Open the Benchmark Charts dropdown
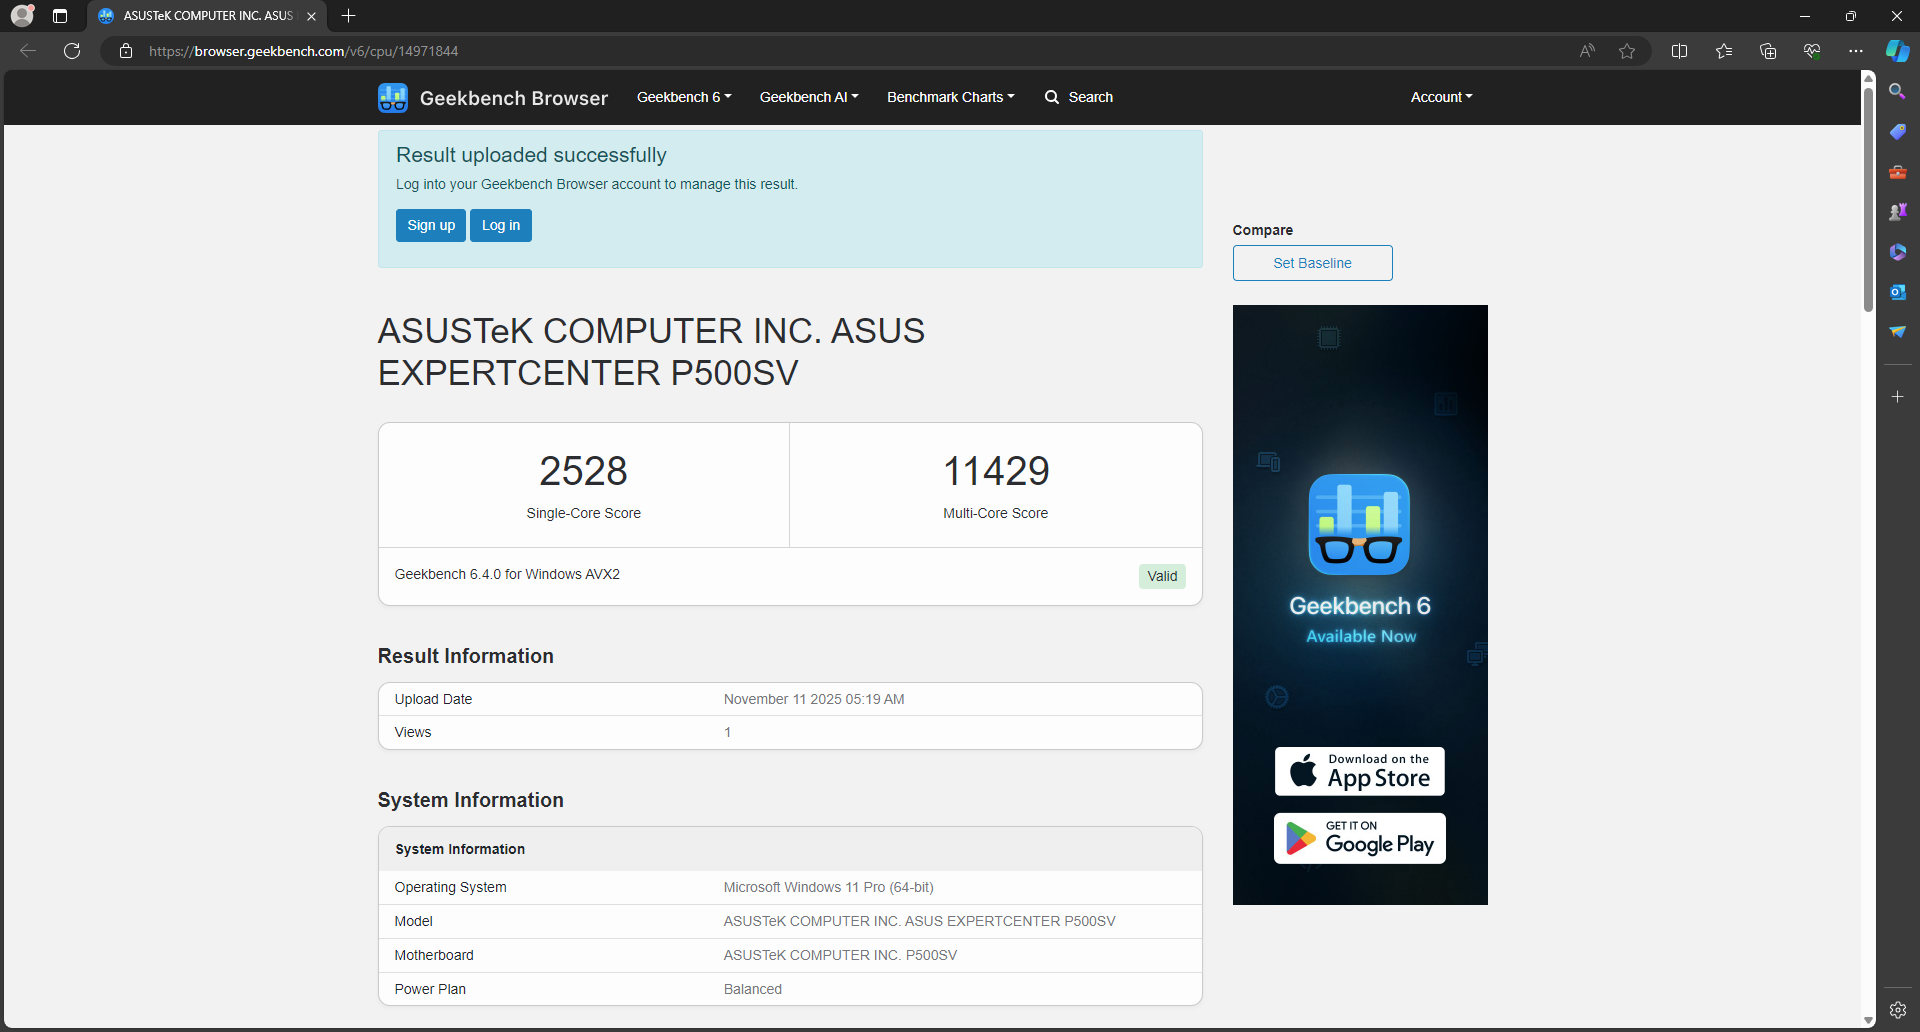The width and height of the screenshot is (1920, 1032). coord(950,97)
